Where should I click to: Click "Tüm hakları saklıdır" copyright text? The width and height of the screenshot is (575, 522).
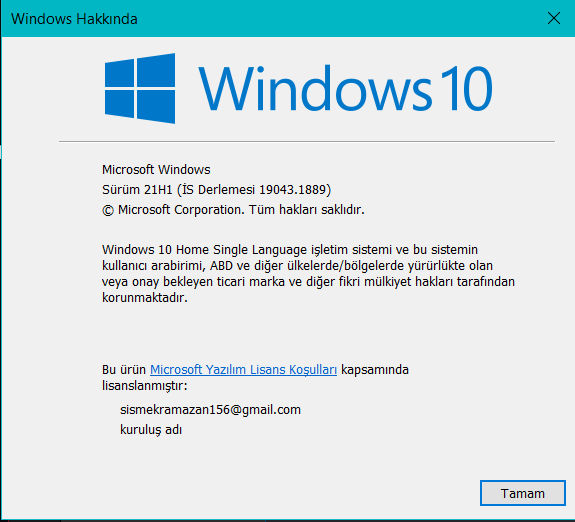(x=307, y=209)
